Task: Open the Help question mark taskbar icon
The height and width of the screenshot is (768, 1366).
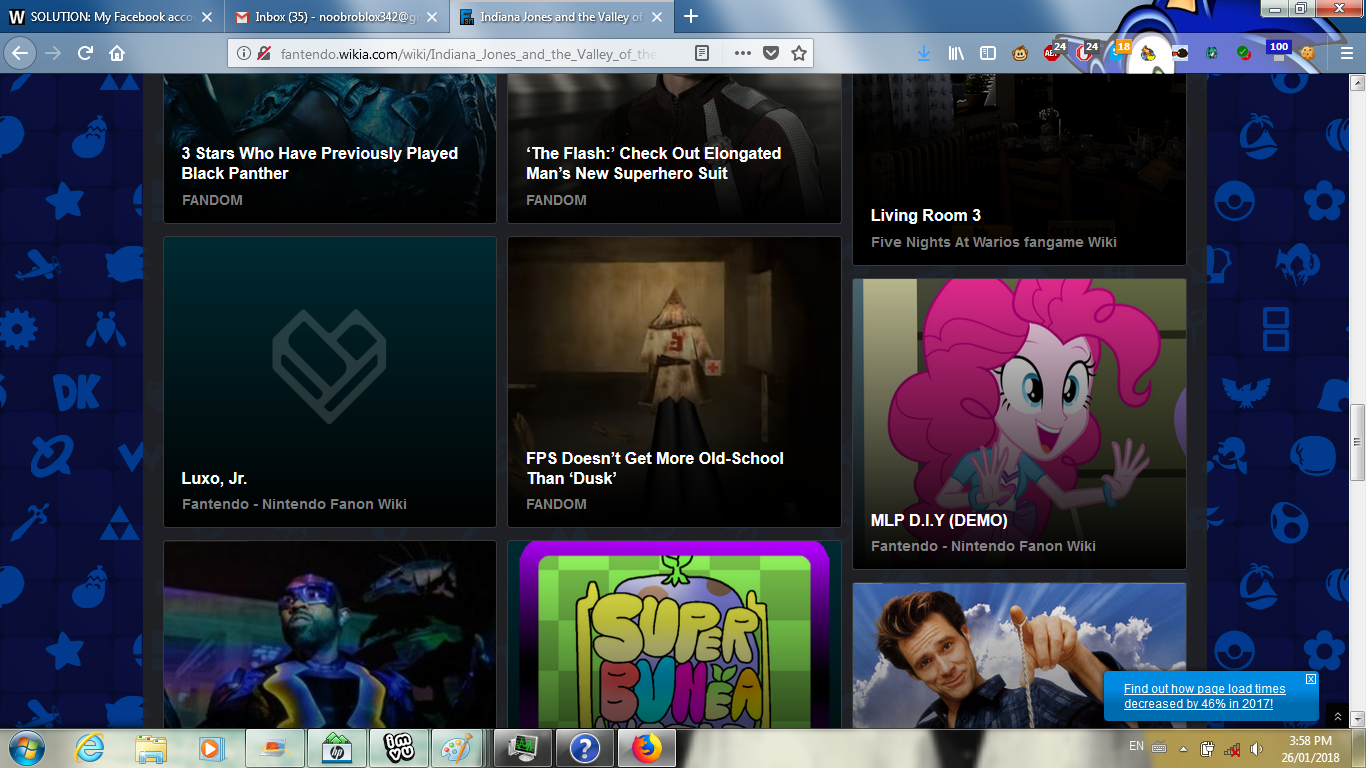Action: pyautogui.click(x=585, y=748)
